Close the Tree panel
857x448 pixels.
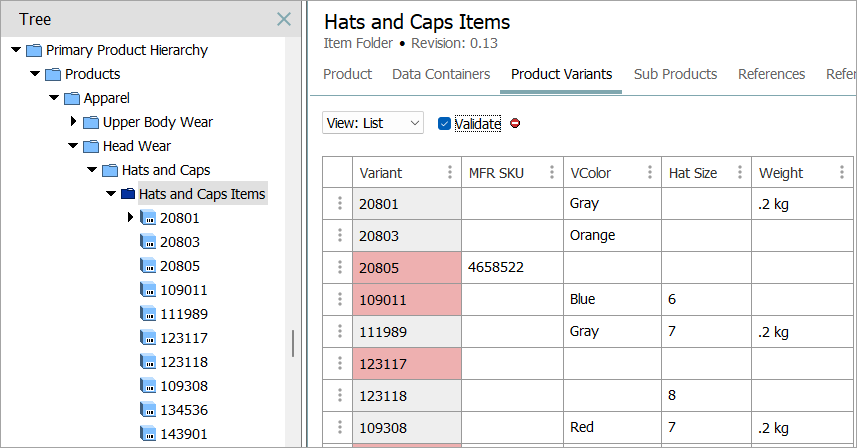(284, 19)
